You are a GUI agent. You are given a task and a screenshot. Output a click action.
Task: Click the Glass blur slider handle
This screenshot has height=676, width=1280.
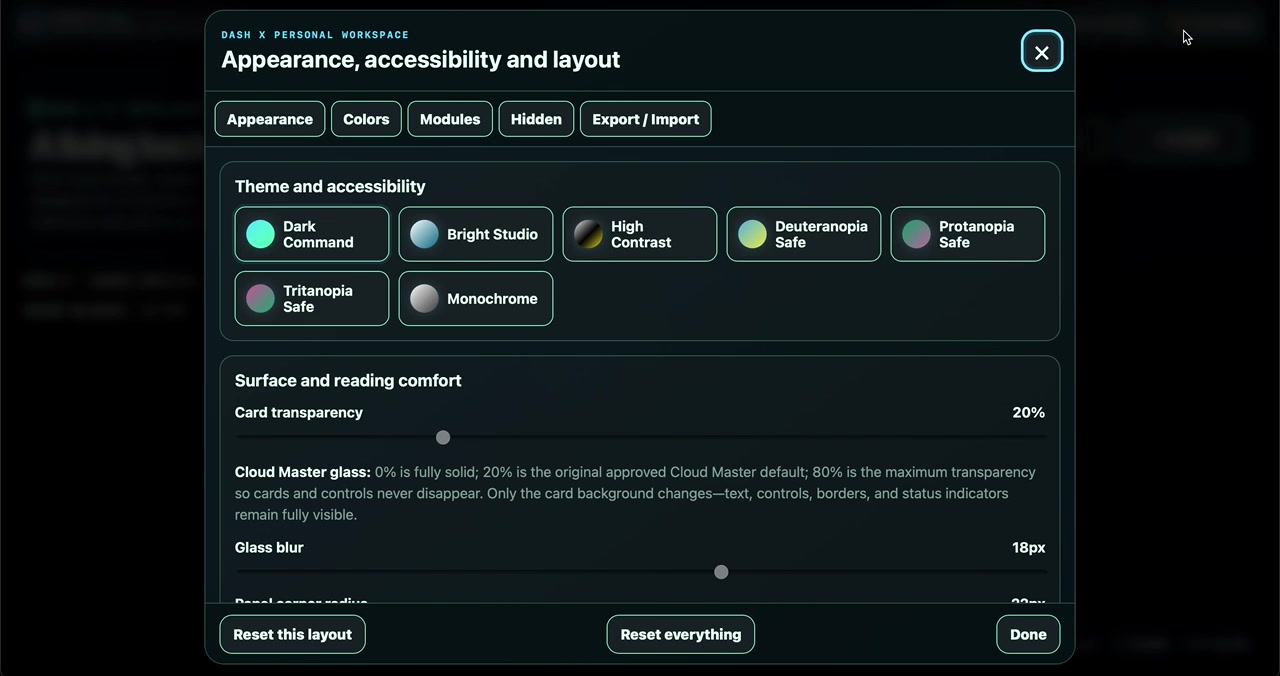coord(721,572)
